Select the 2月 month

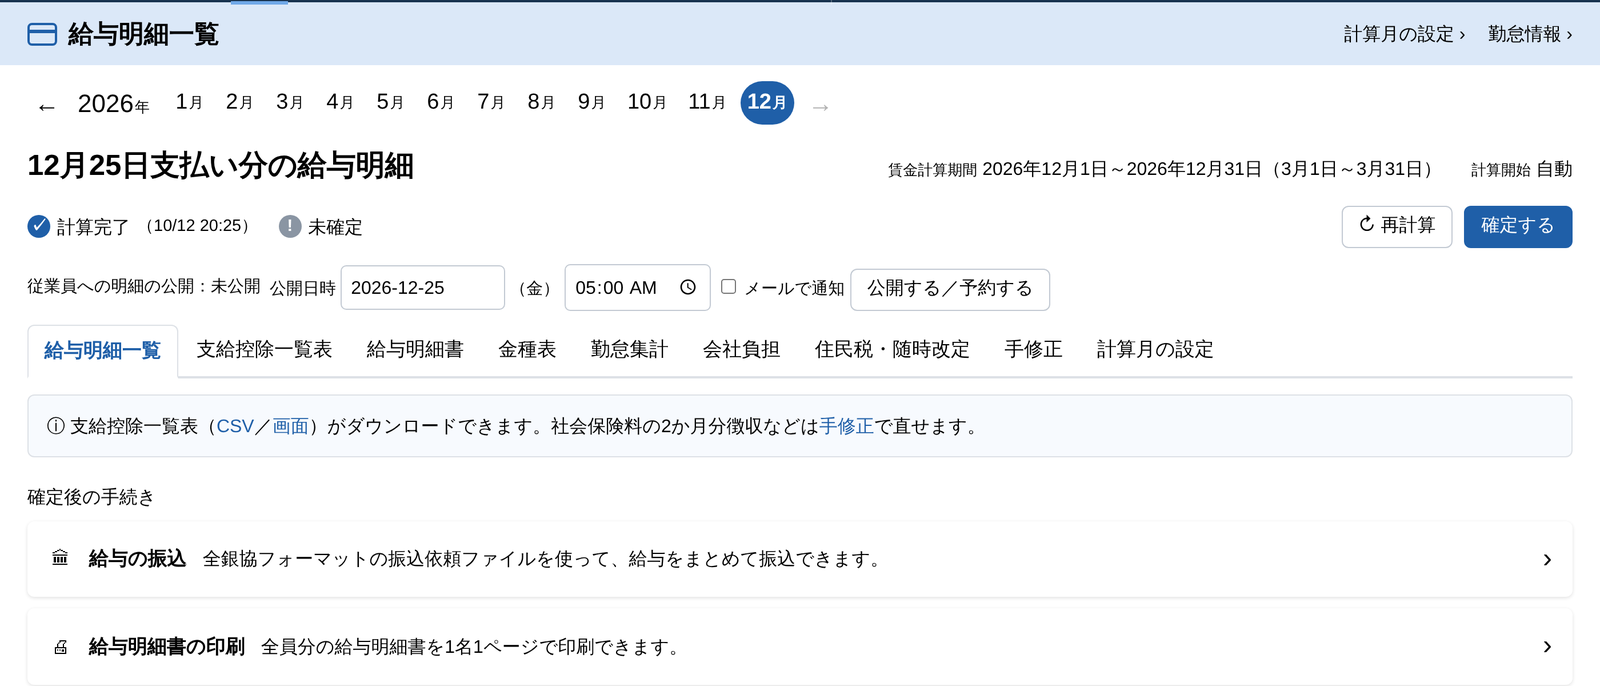pos(239,102)
